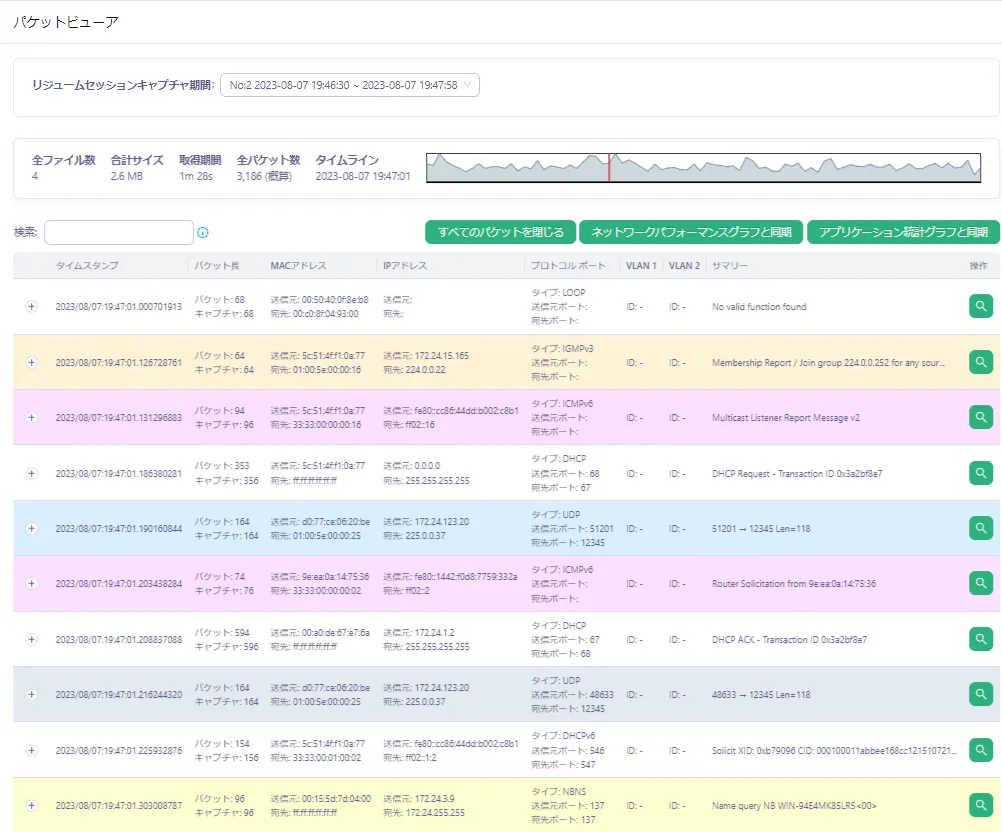This screenshot has height=832, width=1002.
Task: Open the magnifier for the DHCP Request row
Action: tap(980, 473)
